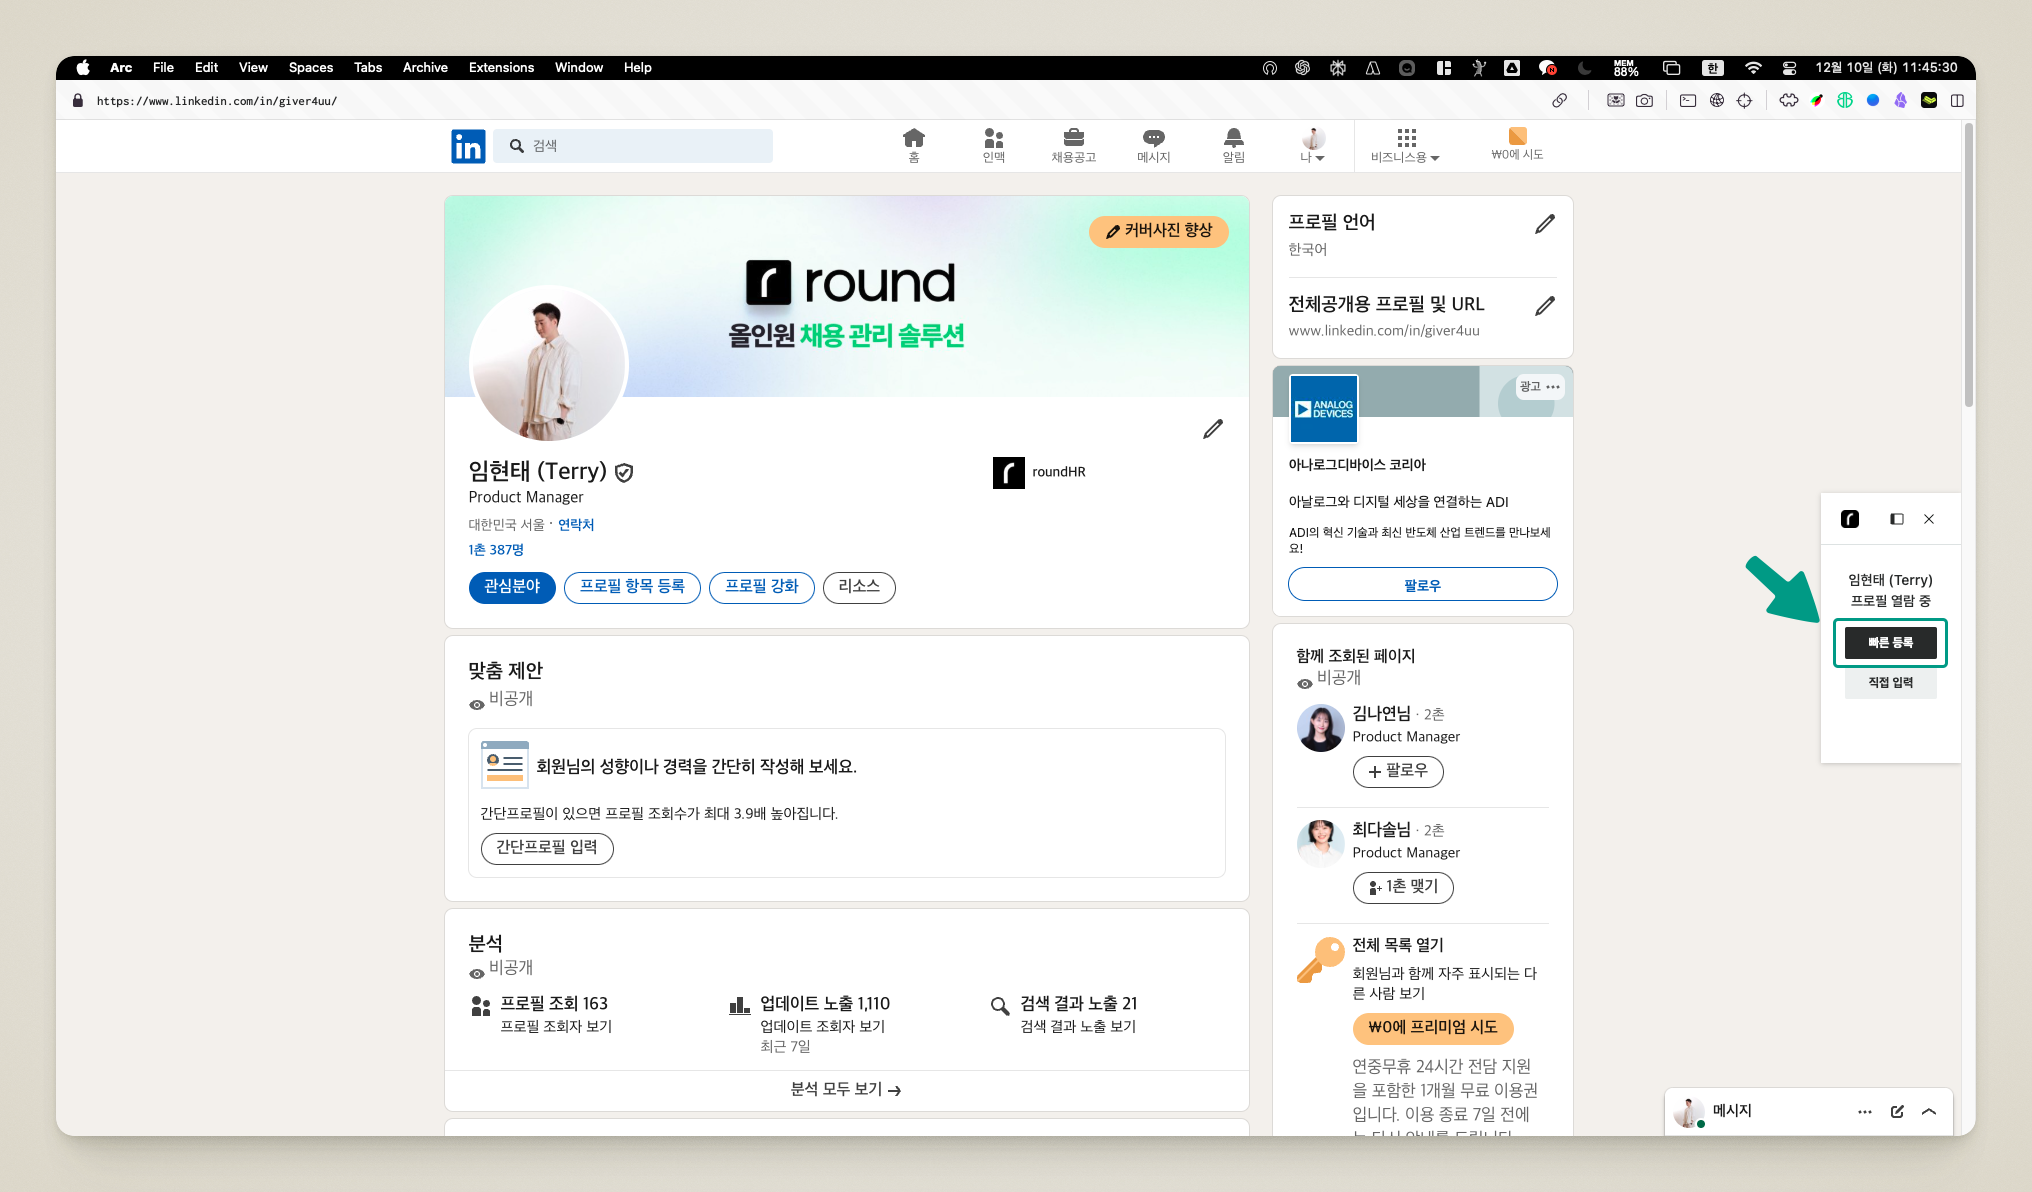Viewport: 2032px width, 1192px height.
Task: Click the verified shield badge next to name
Action: [x=624, y=472]
